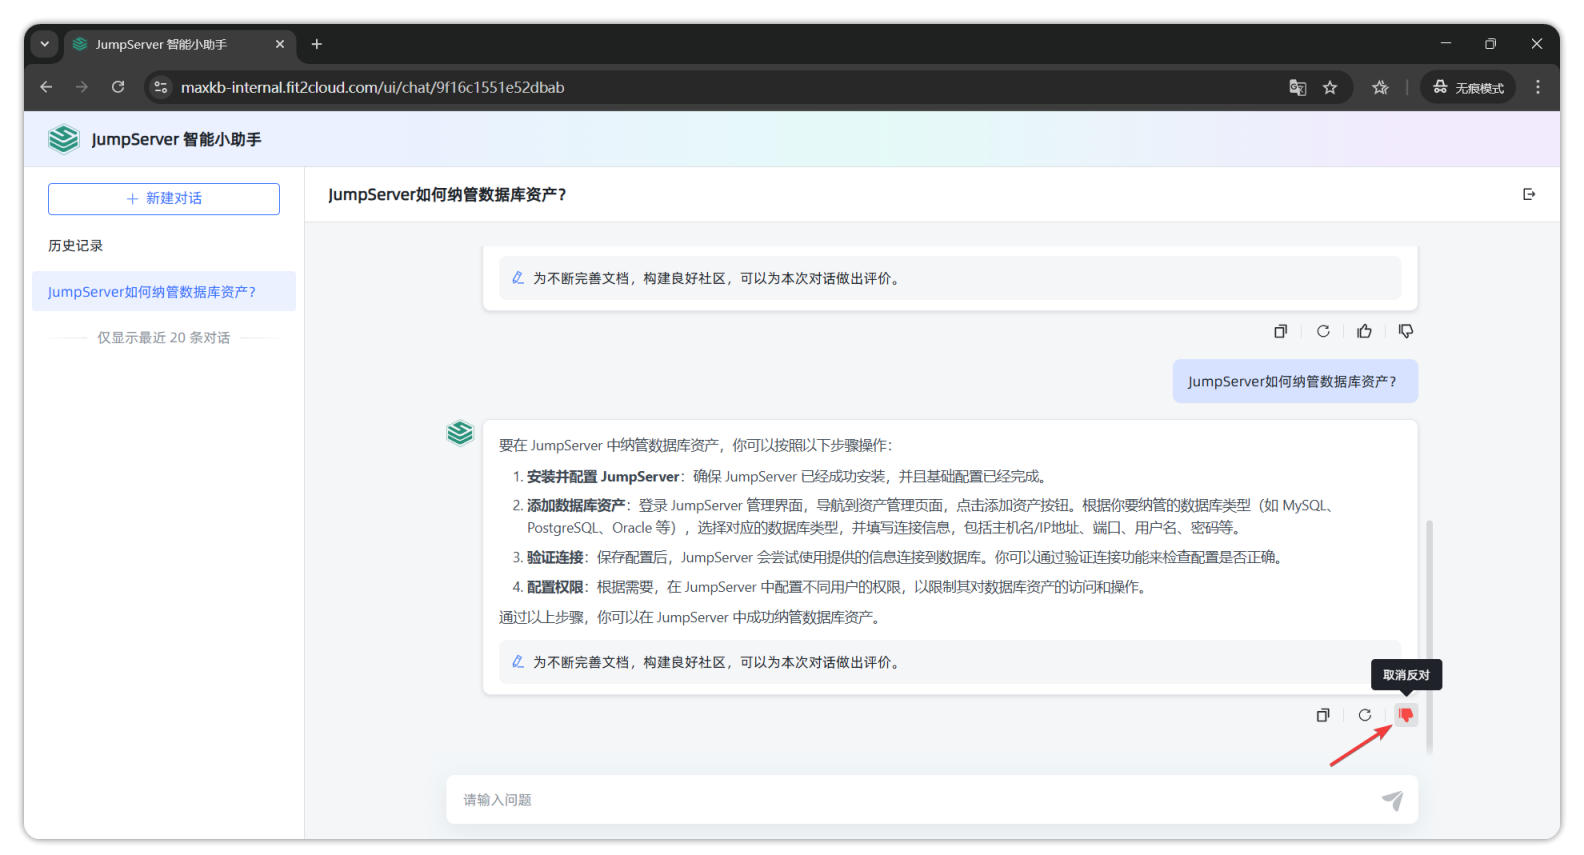
Task: Click the 历史记录 label in the sidebar
Action: [x=76, y=245]
